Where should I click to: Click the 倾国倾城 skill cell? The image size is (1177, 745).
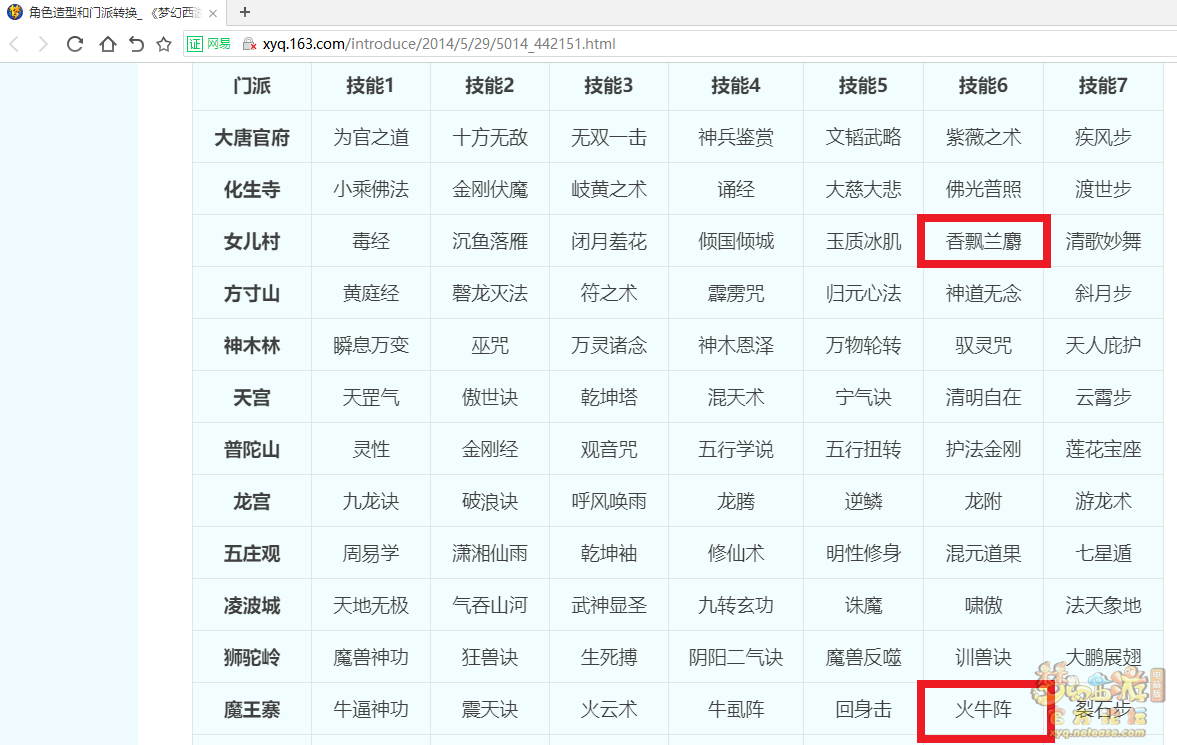(x=736, y=241)
